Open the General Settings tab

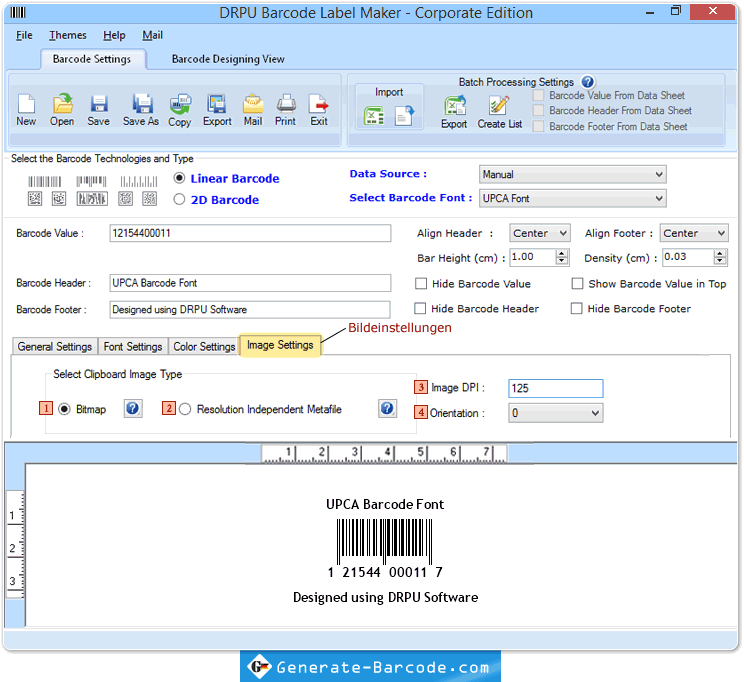55,346
